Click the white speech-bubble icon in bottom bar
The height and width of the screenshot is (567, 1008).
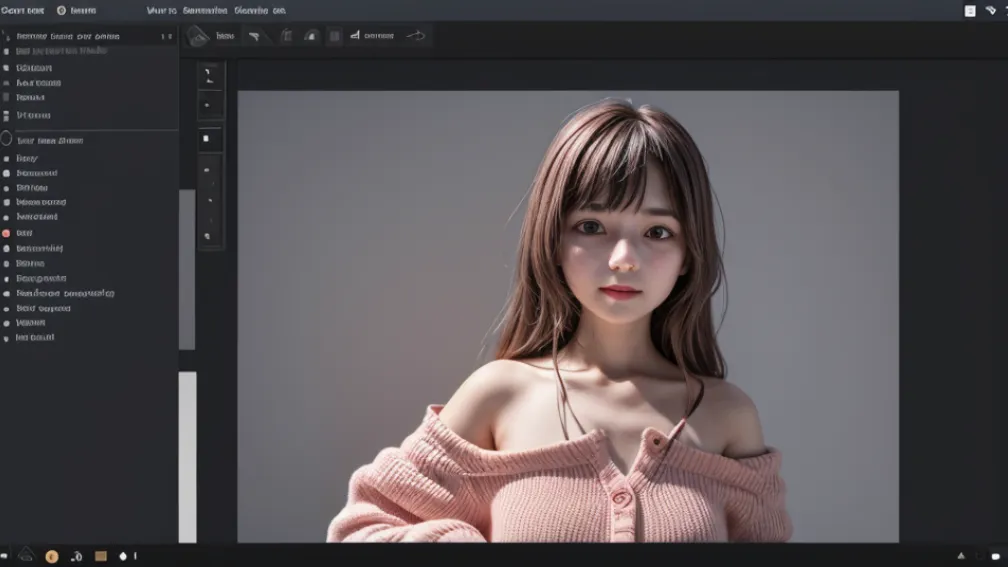tap(996, 556)
